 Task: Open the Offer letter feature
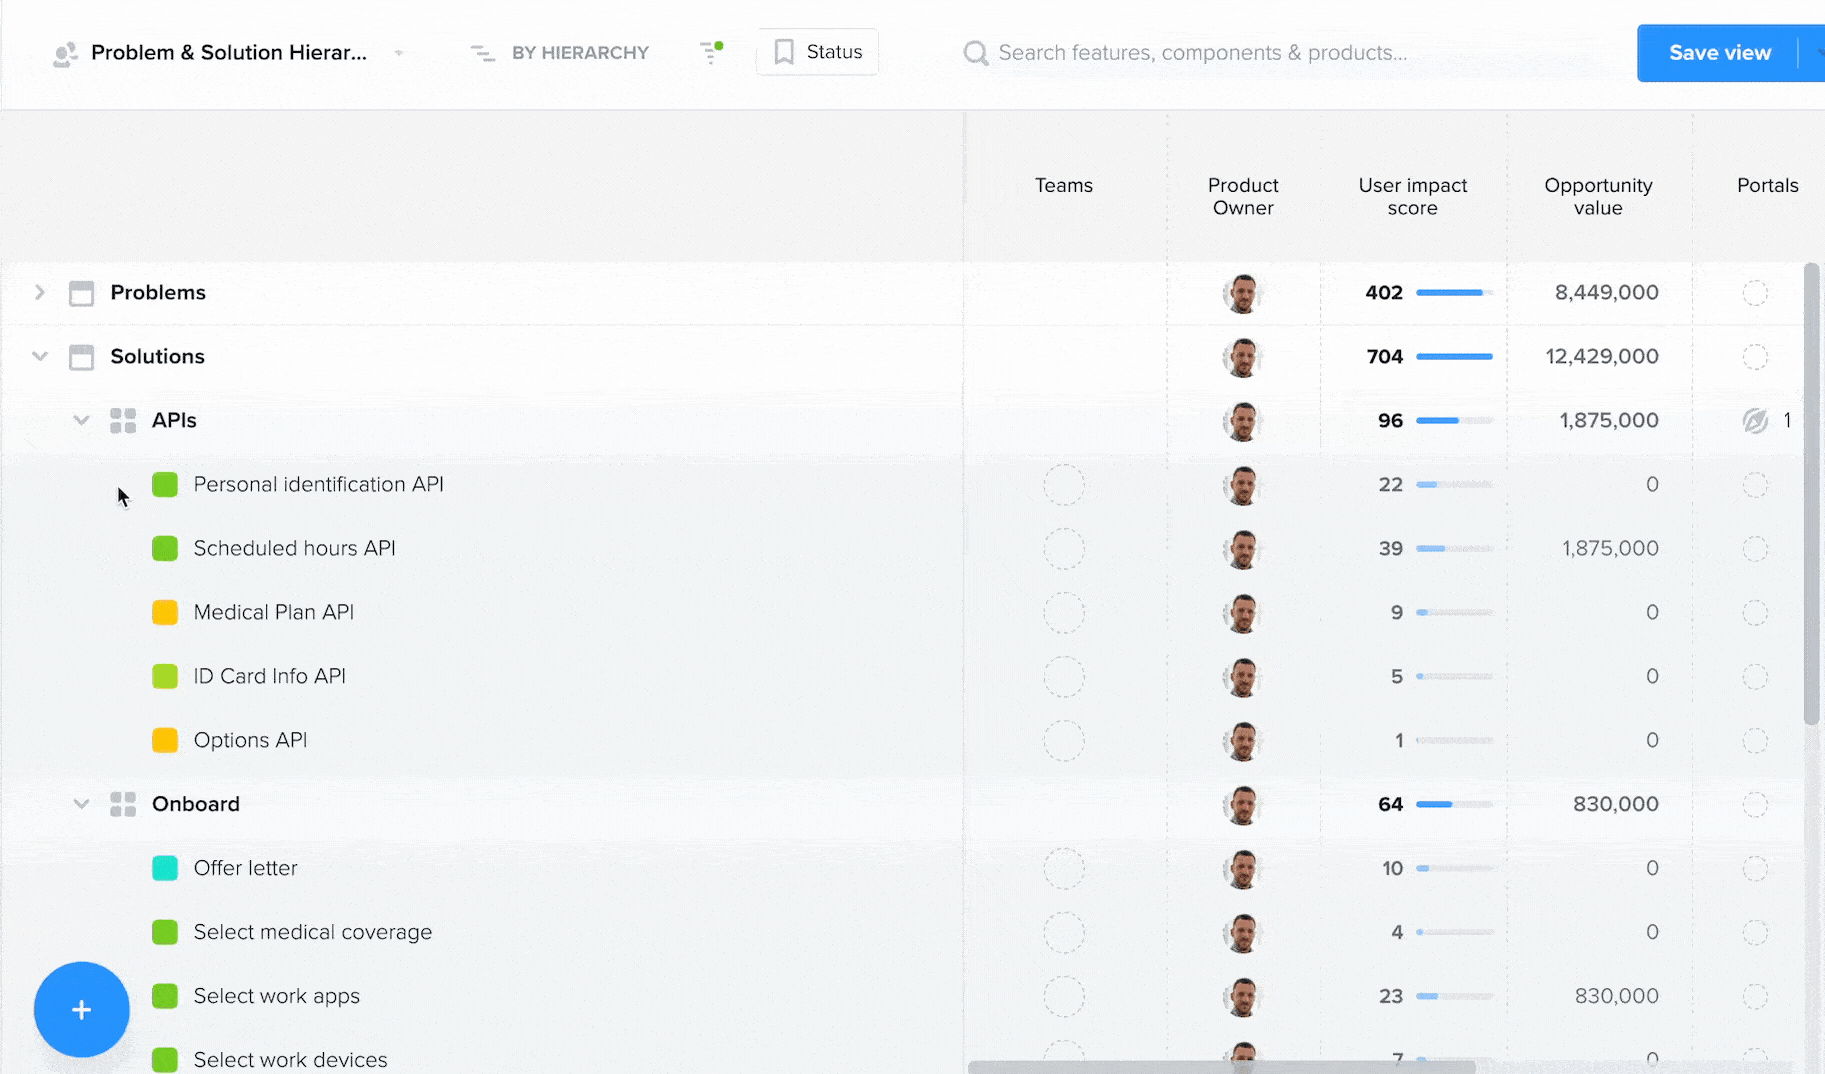(x=245, y=868)
